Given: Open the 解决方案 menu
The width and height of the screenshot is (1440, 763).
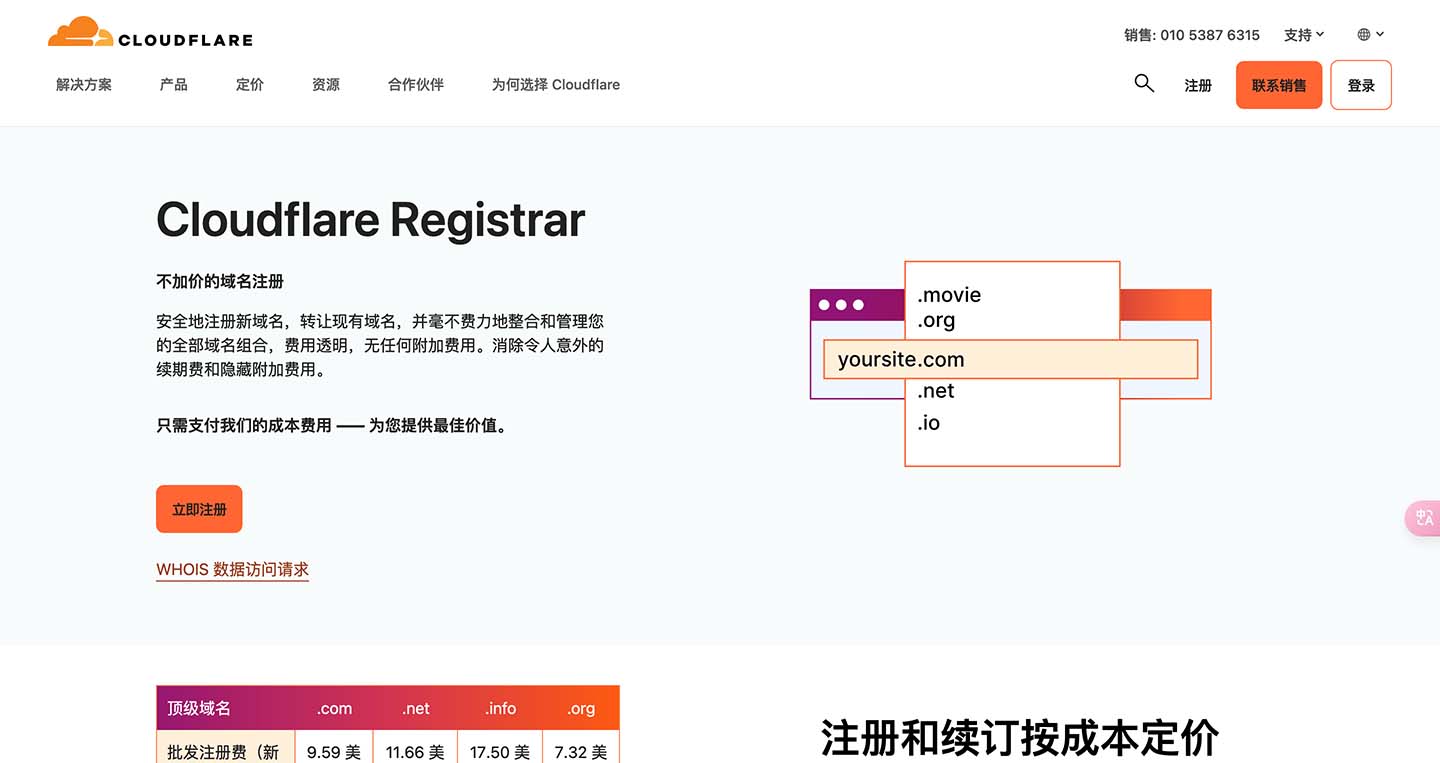Looking at the screenshot, I should tap(84, 85).
